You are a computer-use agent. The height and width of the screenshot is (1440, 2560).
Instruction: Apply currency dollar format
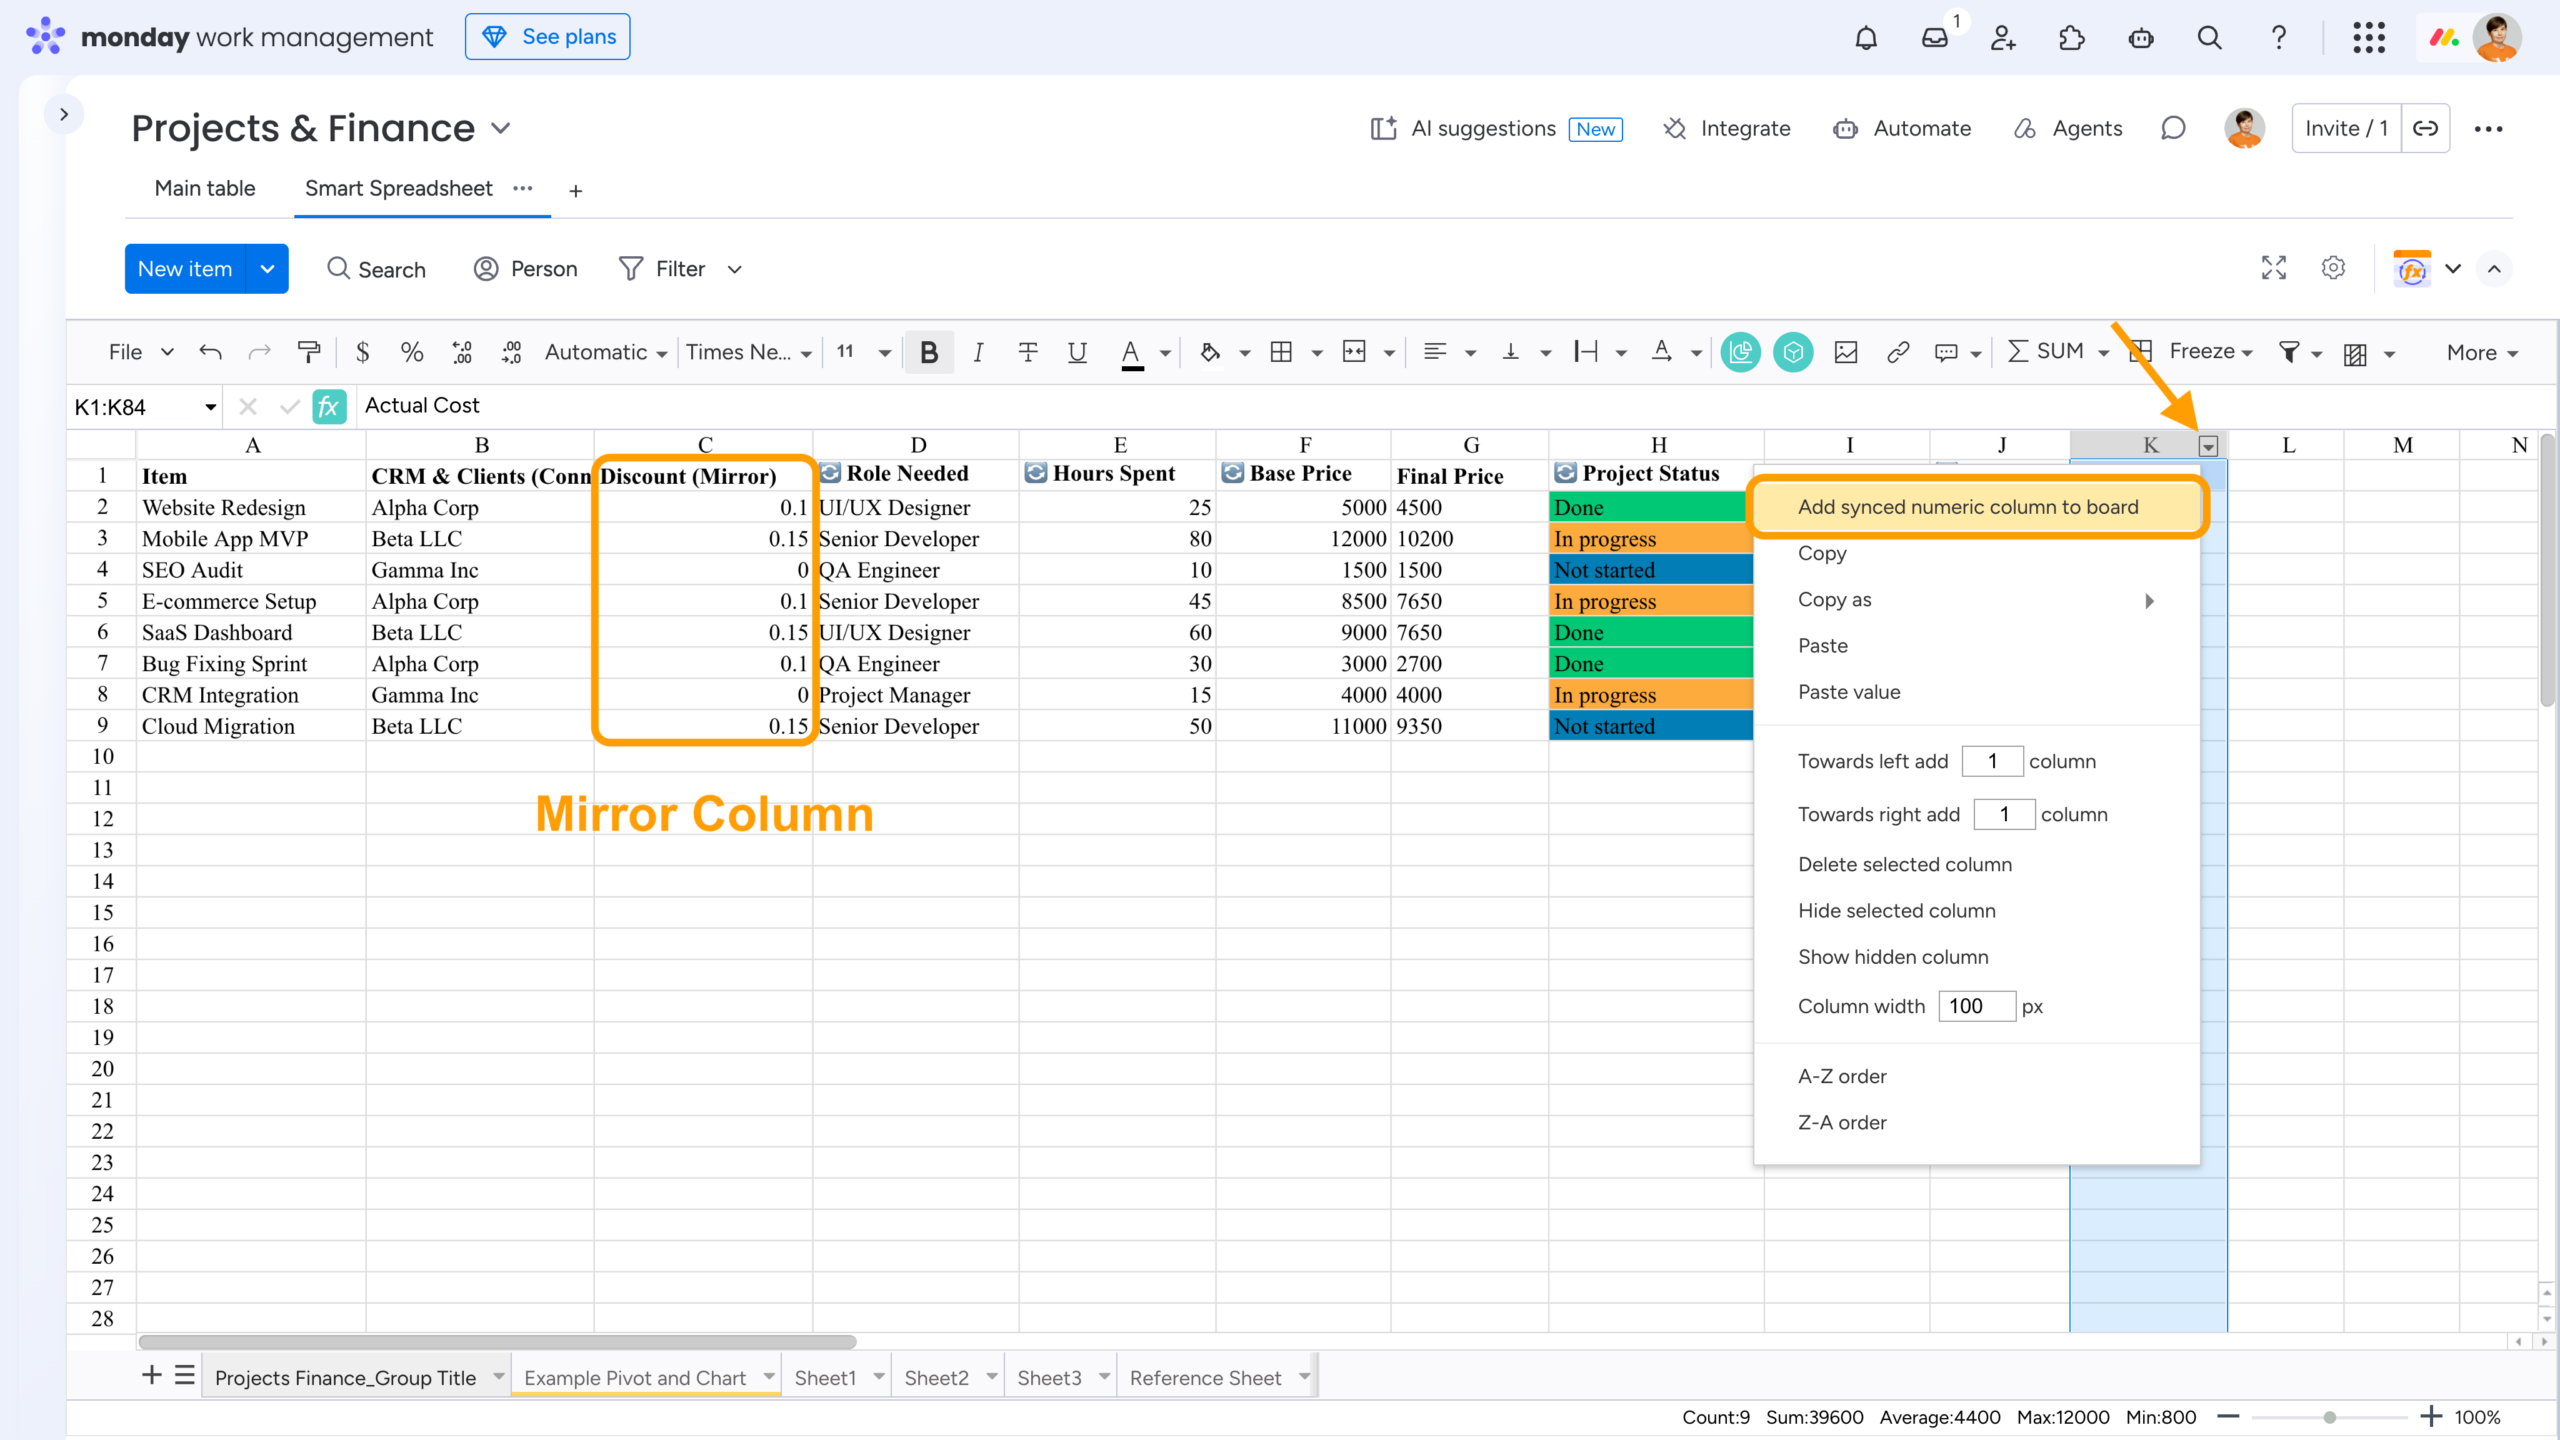[x=362, y=352]
